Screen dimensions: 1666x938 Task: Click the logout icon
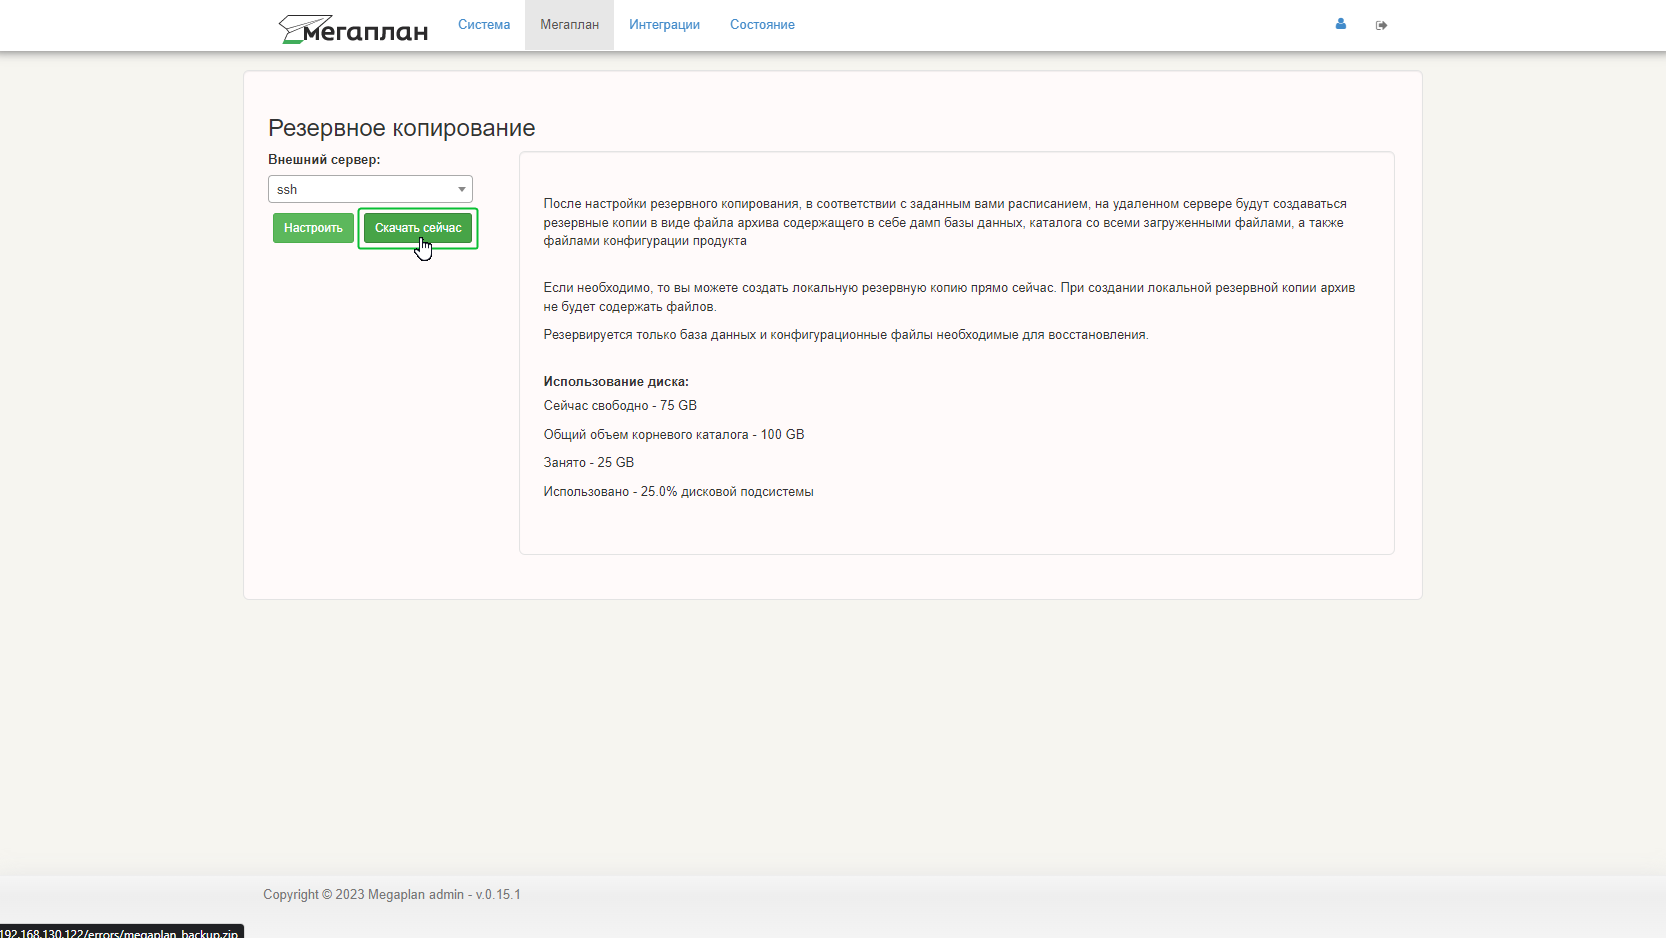coord(1381,25)
